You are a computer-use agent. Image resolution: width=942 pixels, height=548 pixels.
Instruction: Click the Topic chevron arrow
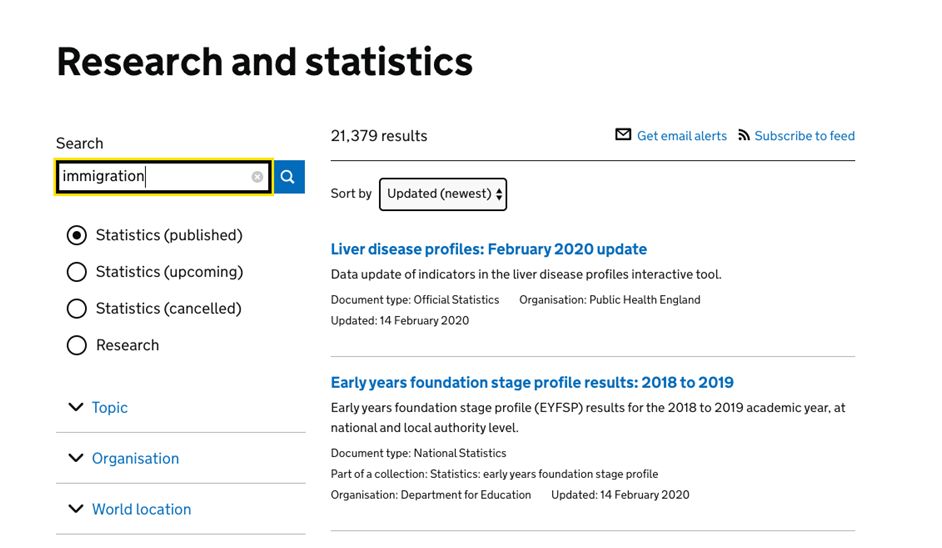tap(76, 407)
